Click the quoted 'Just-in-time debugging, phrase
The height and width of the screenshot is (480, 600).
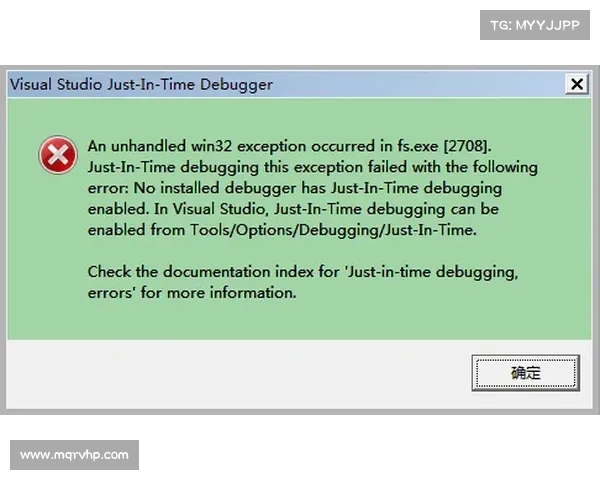tap(432, 272)
